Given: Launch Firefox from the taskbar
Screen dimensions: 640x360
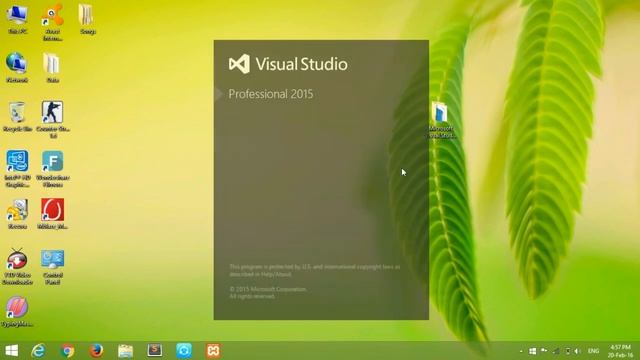Looking at the screenshot, I should pyautogui.click(x=96, y=351).
